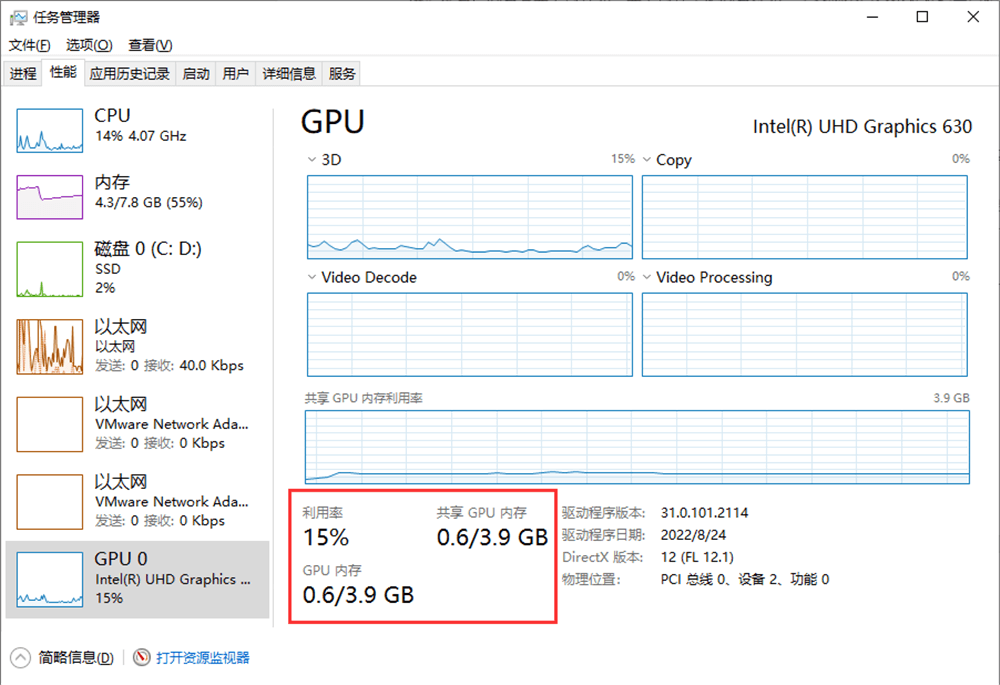This screenshot has width=1000, height=685.
Task: Expand the Video Decode engine dropdown
Action: (x=311, y=277)
